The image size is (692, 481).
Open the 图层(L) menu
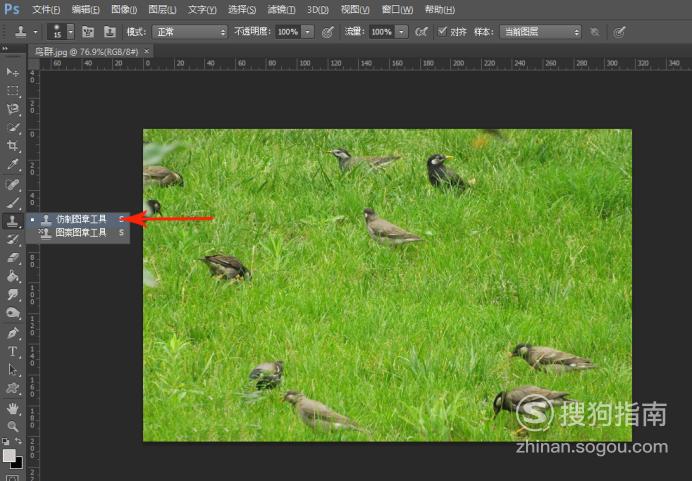[x=162, y=9]
